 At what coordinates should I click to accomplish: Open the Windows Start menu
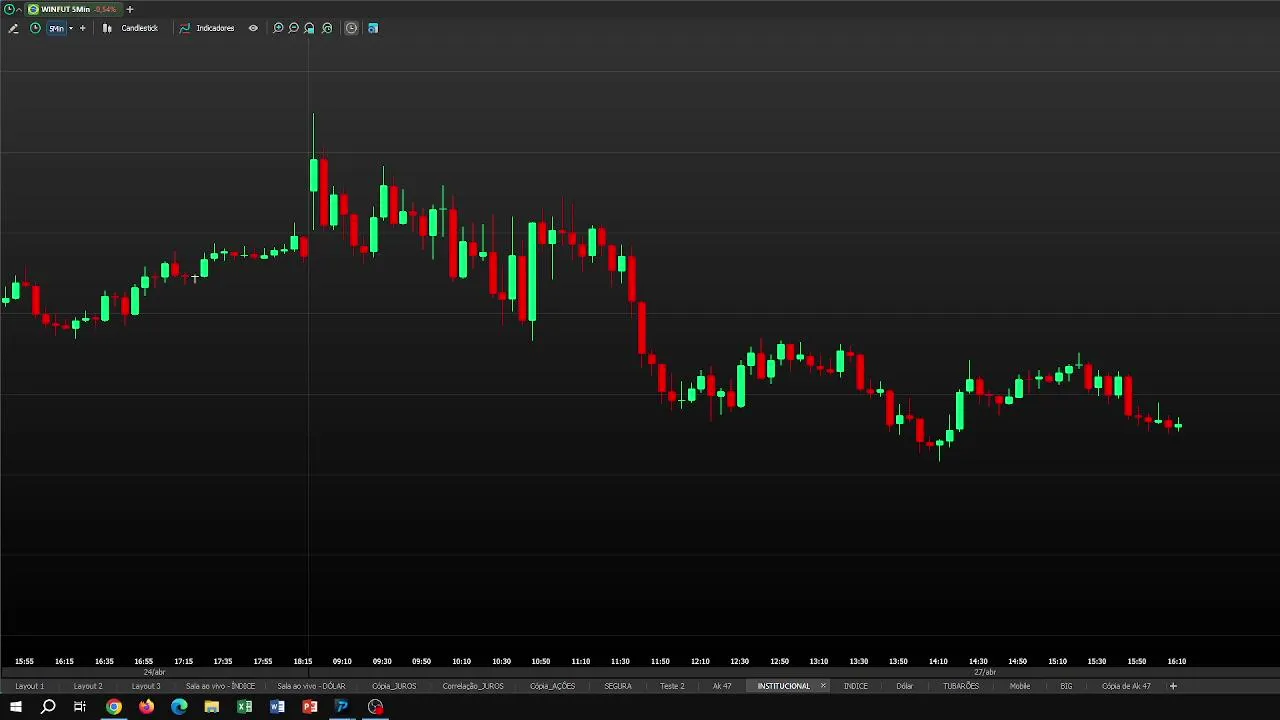click(x=16, y=707)
